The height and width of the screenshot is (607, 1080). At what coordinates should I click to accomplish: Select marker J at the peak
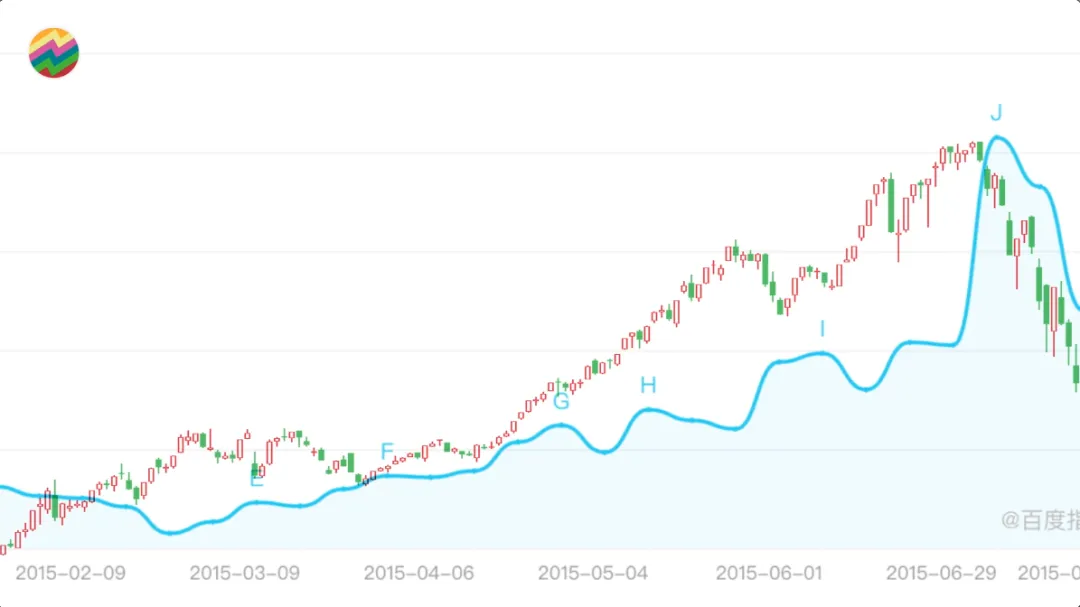(x=996, y=112)
